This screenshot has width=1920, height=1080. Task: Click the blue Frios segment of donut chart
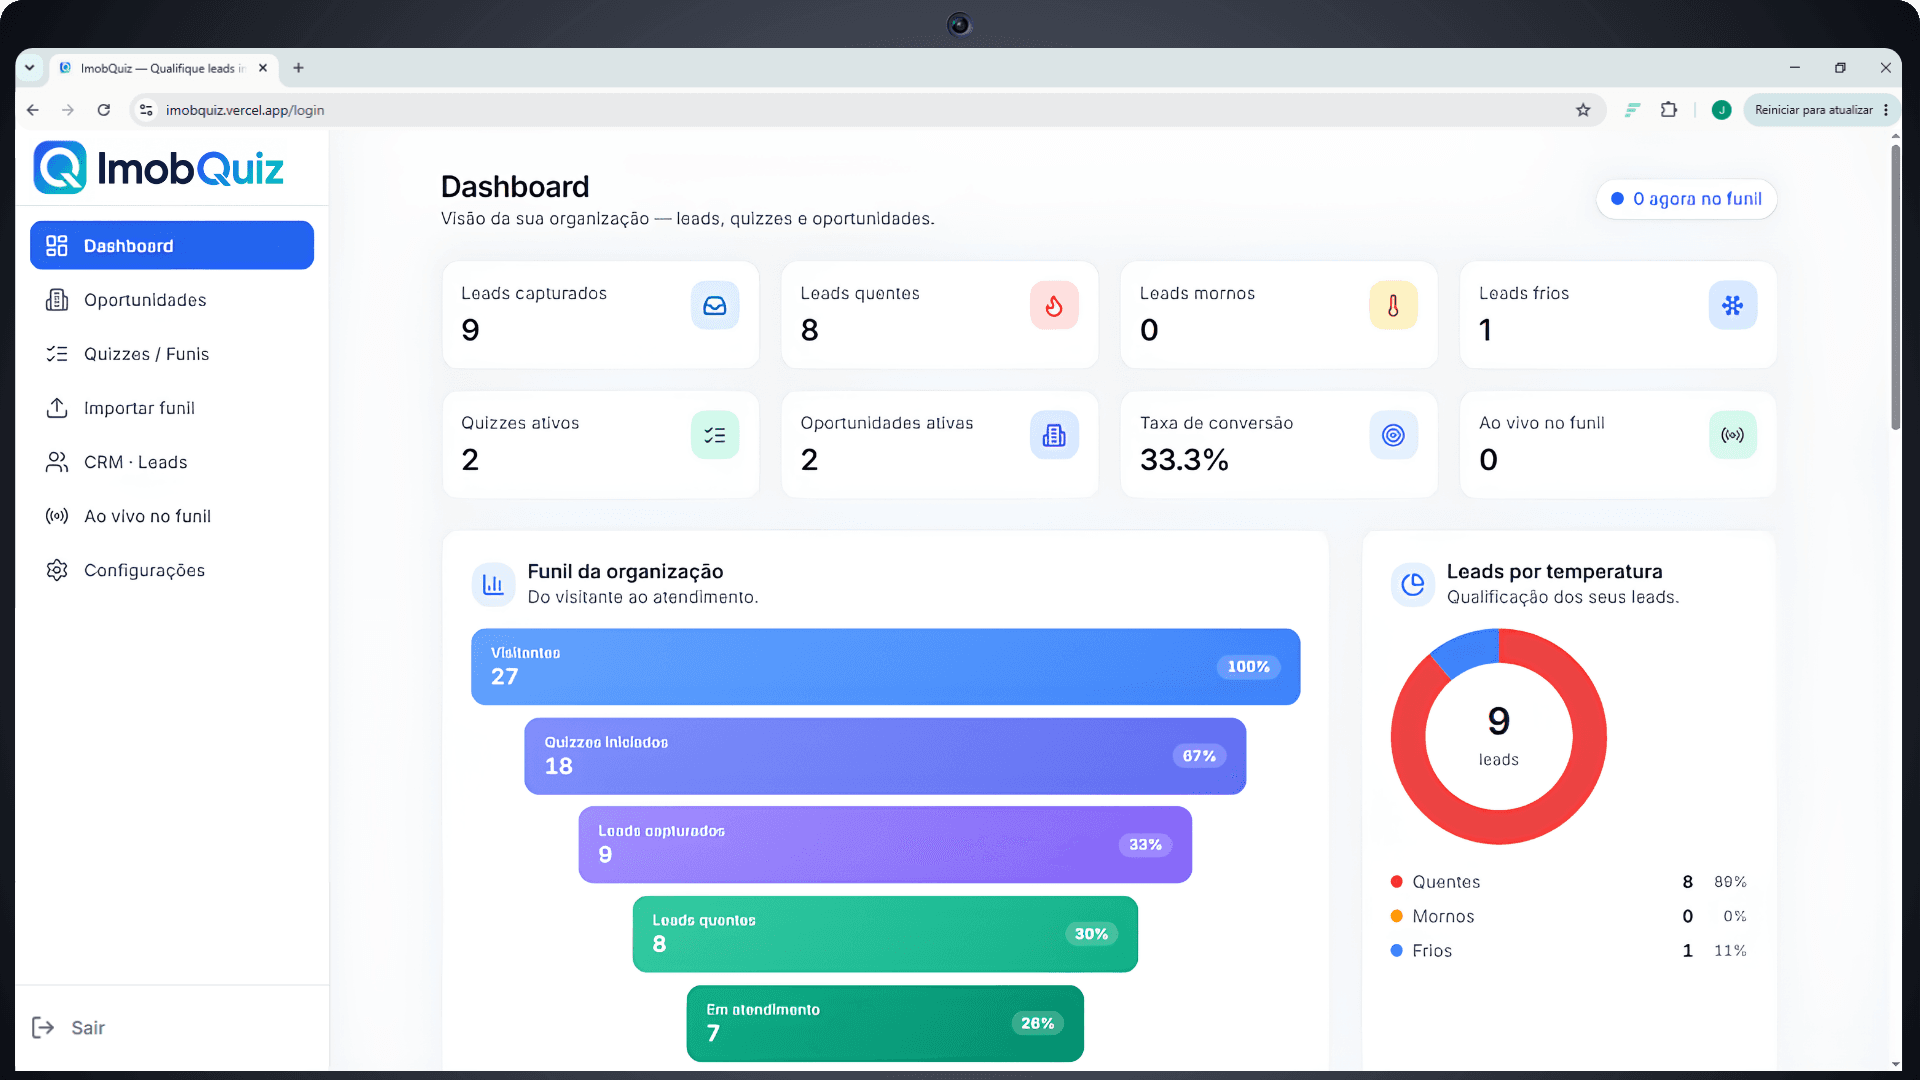click(1468, 651)
